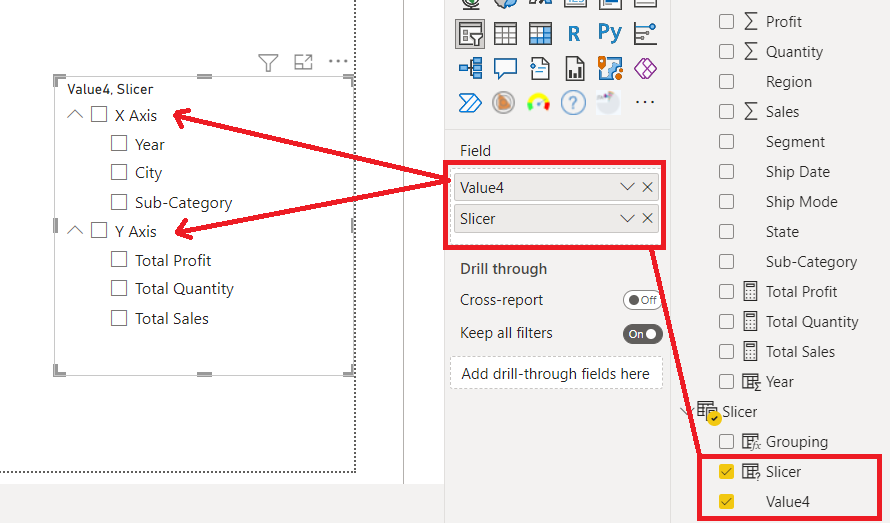Uncheck the Value4 field in Fields list
Viewport: 890px width, 523px height.
click(x=727, y=501)
